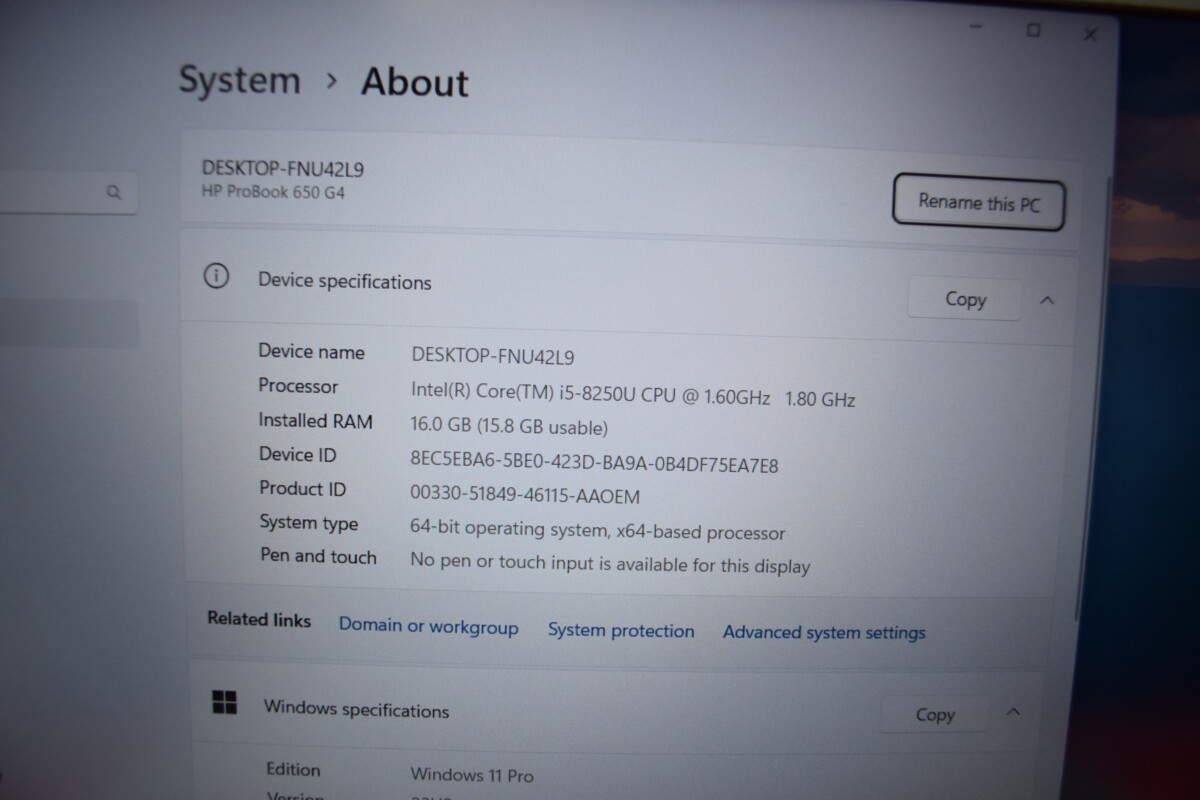This screenshot has width=1200, height=800.
Task: Copy the Windows specifications
Action: click(x=935, y=714)
